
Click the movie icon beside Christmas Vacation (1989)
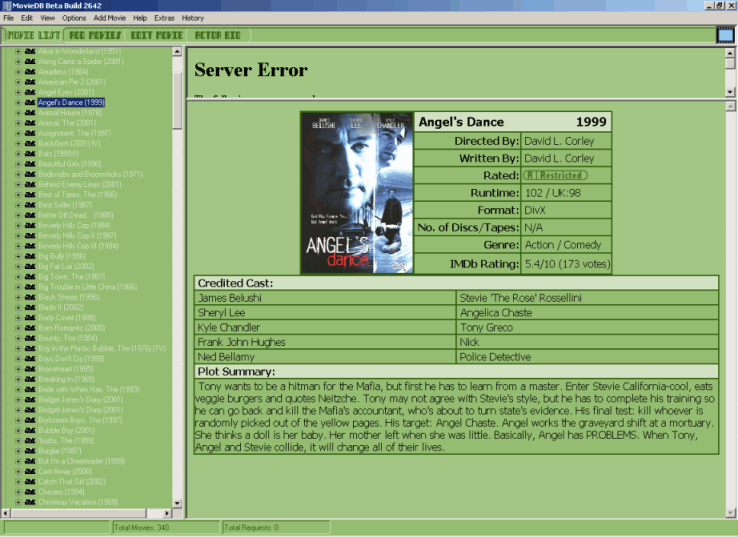coord(30,502)
